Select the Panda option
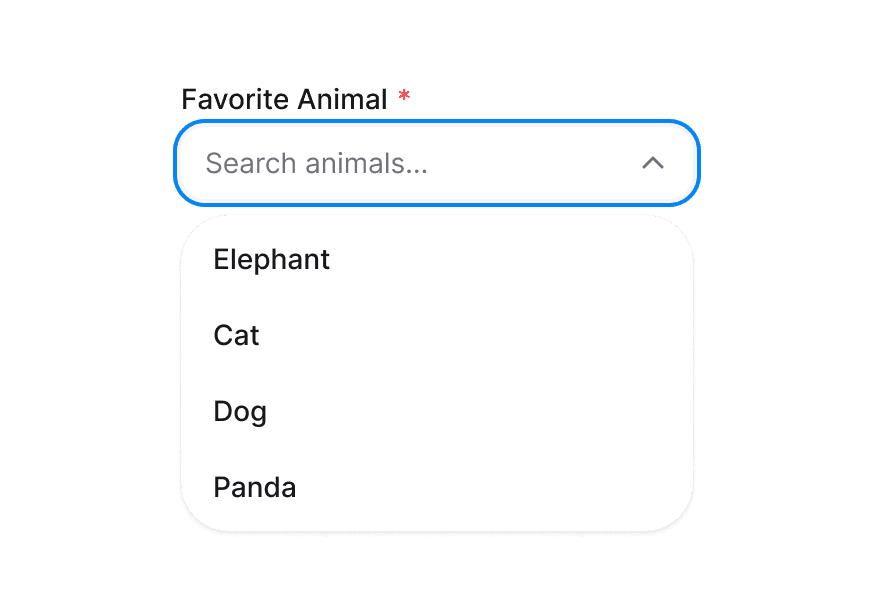 pos(255,488)
